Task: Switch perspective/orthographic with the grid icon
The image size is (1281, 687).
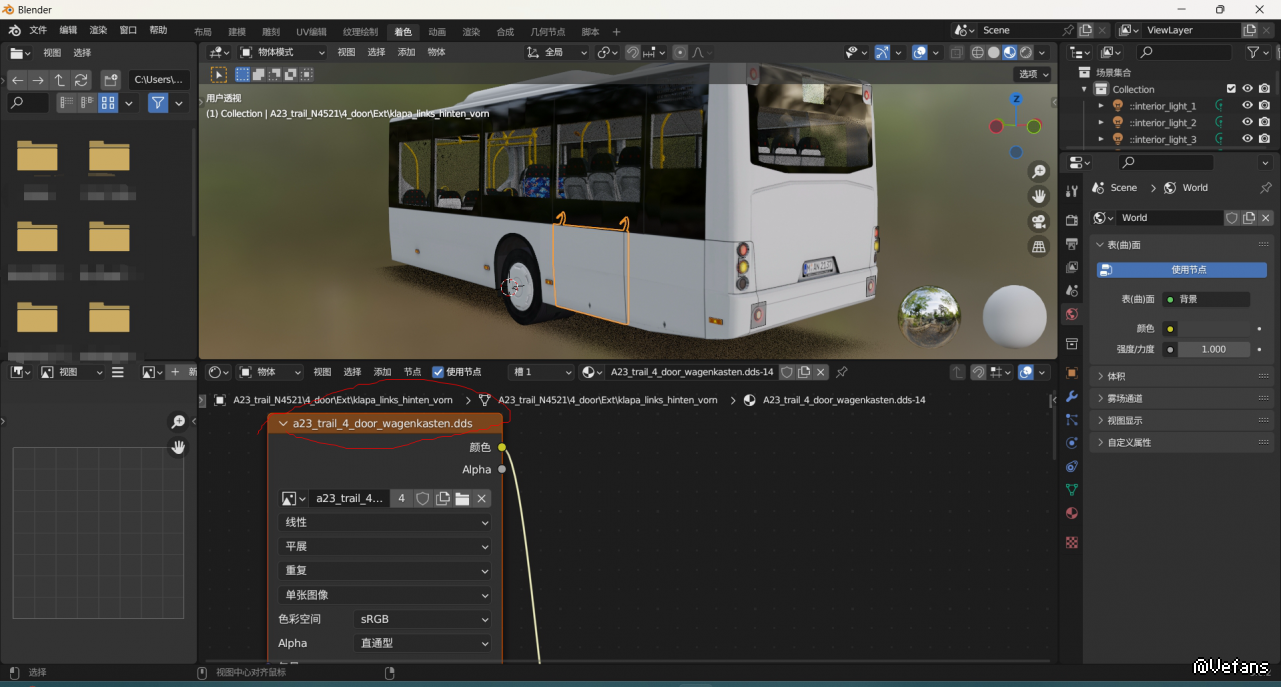Action: pyautogui.click(x=1039, y=246)
